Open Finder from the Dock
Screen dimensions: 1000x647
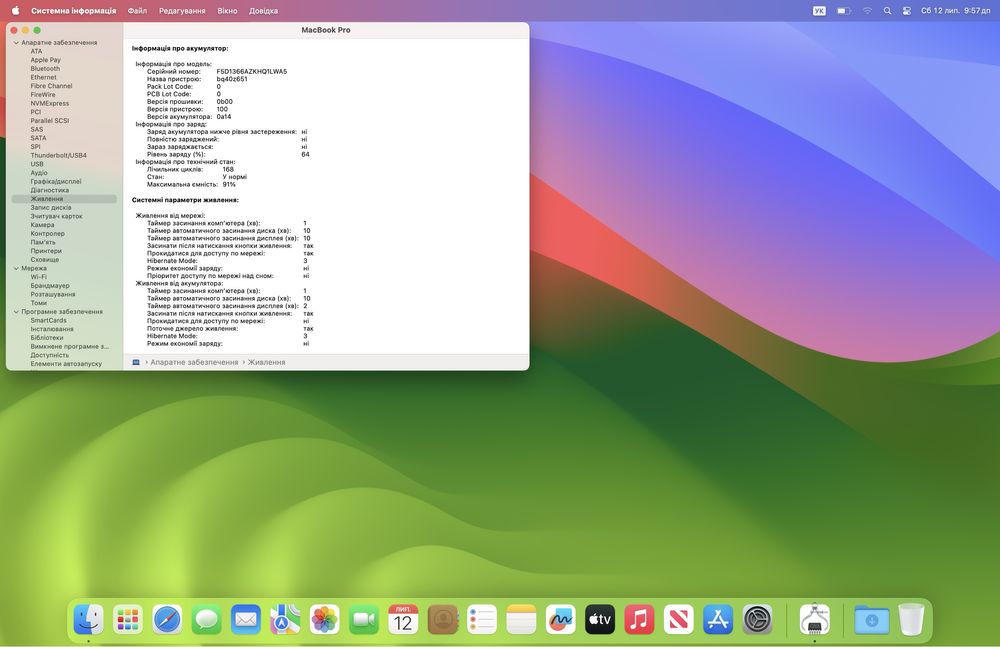pos(89,619)
